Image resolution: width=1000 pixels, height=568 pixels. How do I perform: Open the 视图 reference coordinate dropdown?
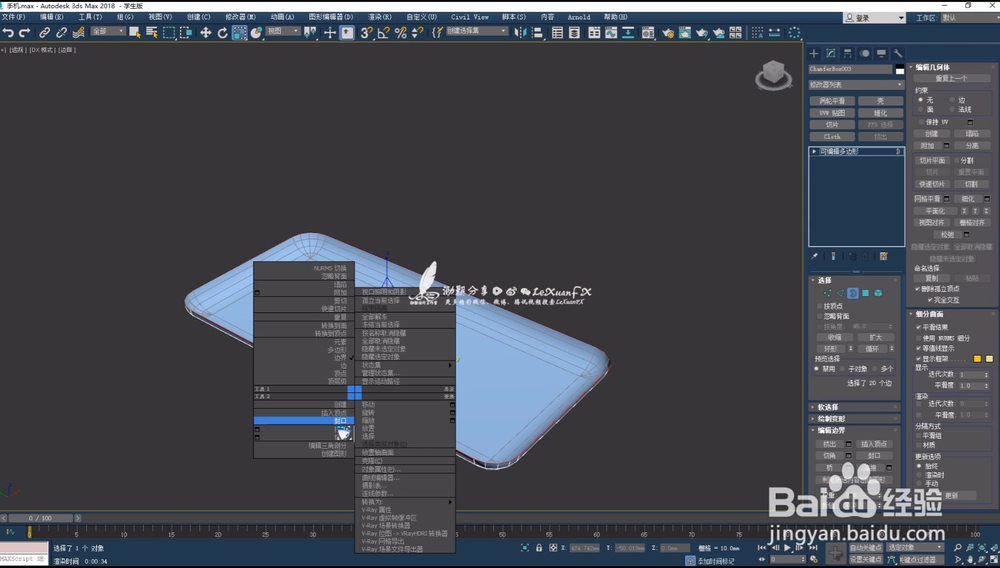click(283, 31)
